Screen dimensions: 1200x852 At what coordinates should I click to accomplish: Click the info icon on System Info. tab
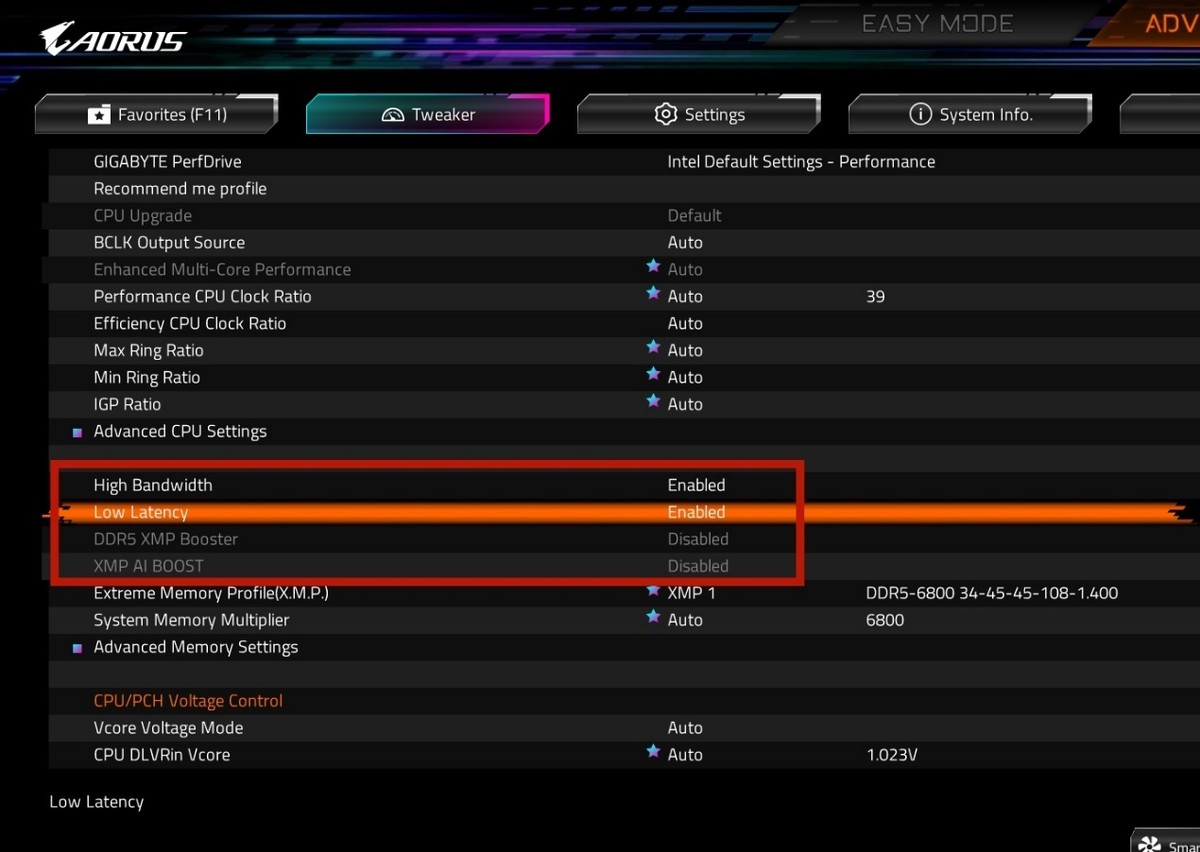(921, 114)
